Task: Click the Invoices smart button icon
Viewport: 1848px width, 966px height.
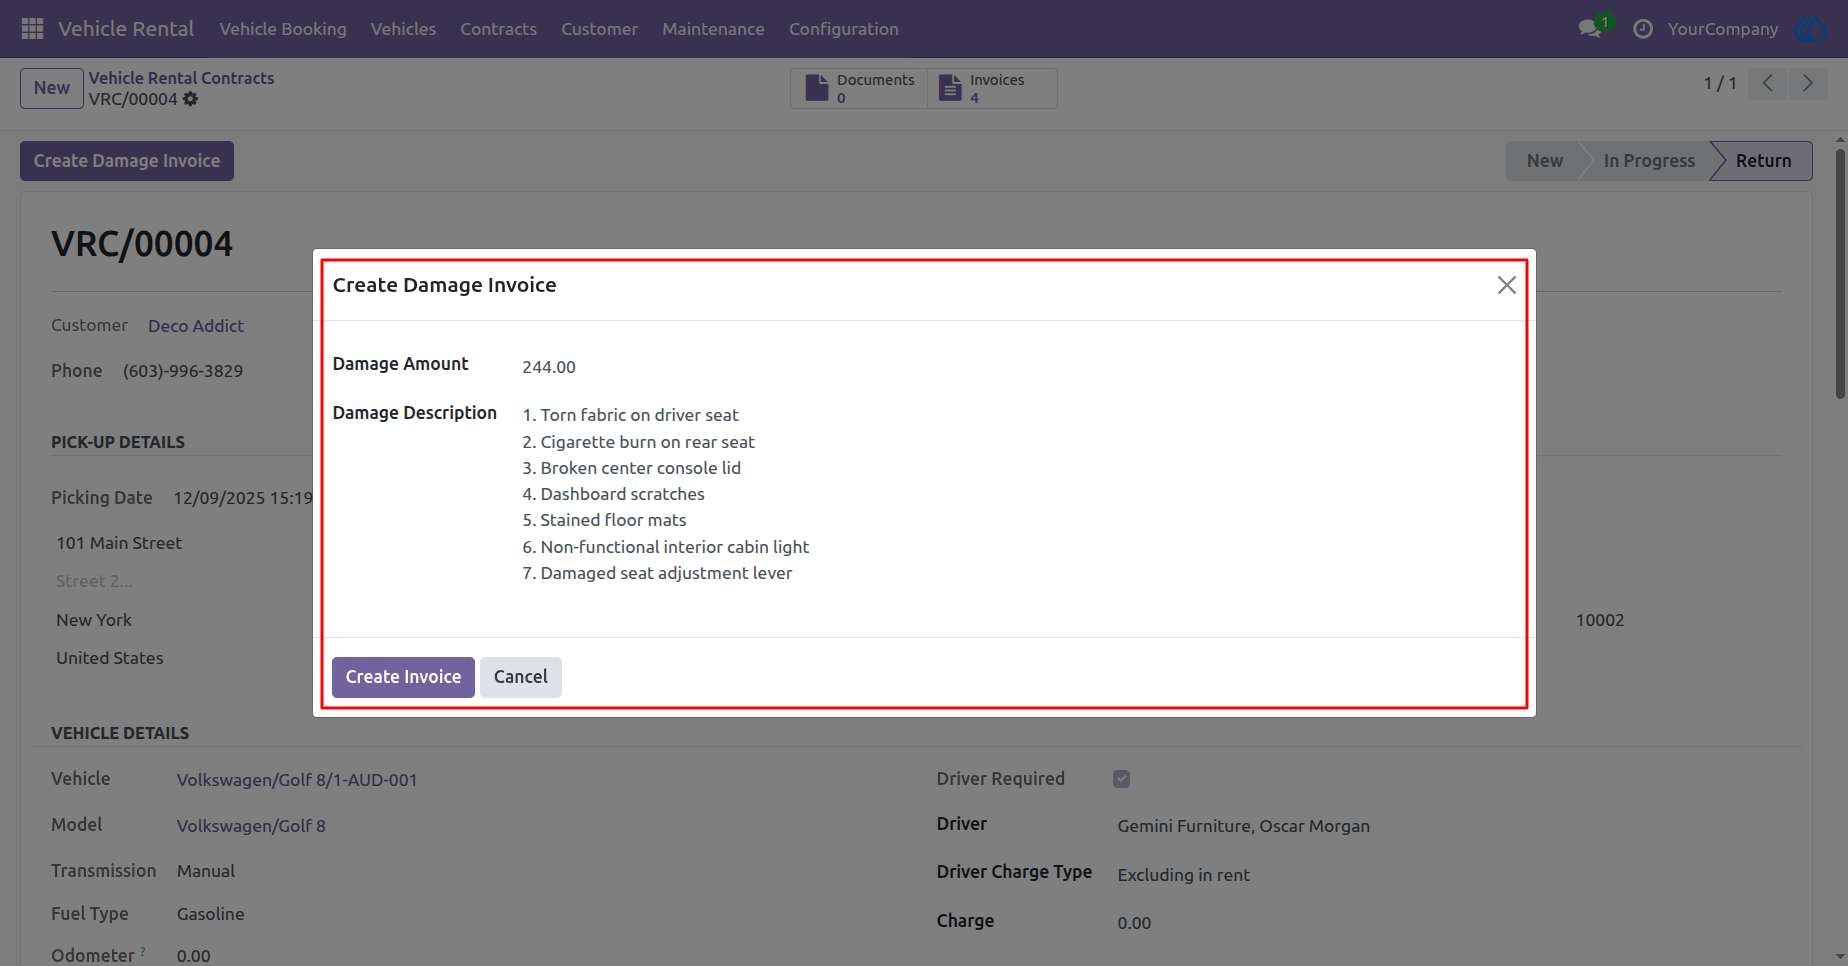Action: coord(950,88)
